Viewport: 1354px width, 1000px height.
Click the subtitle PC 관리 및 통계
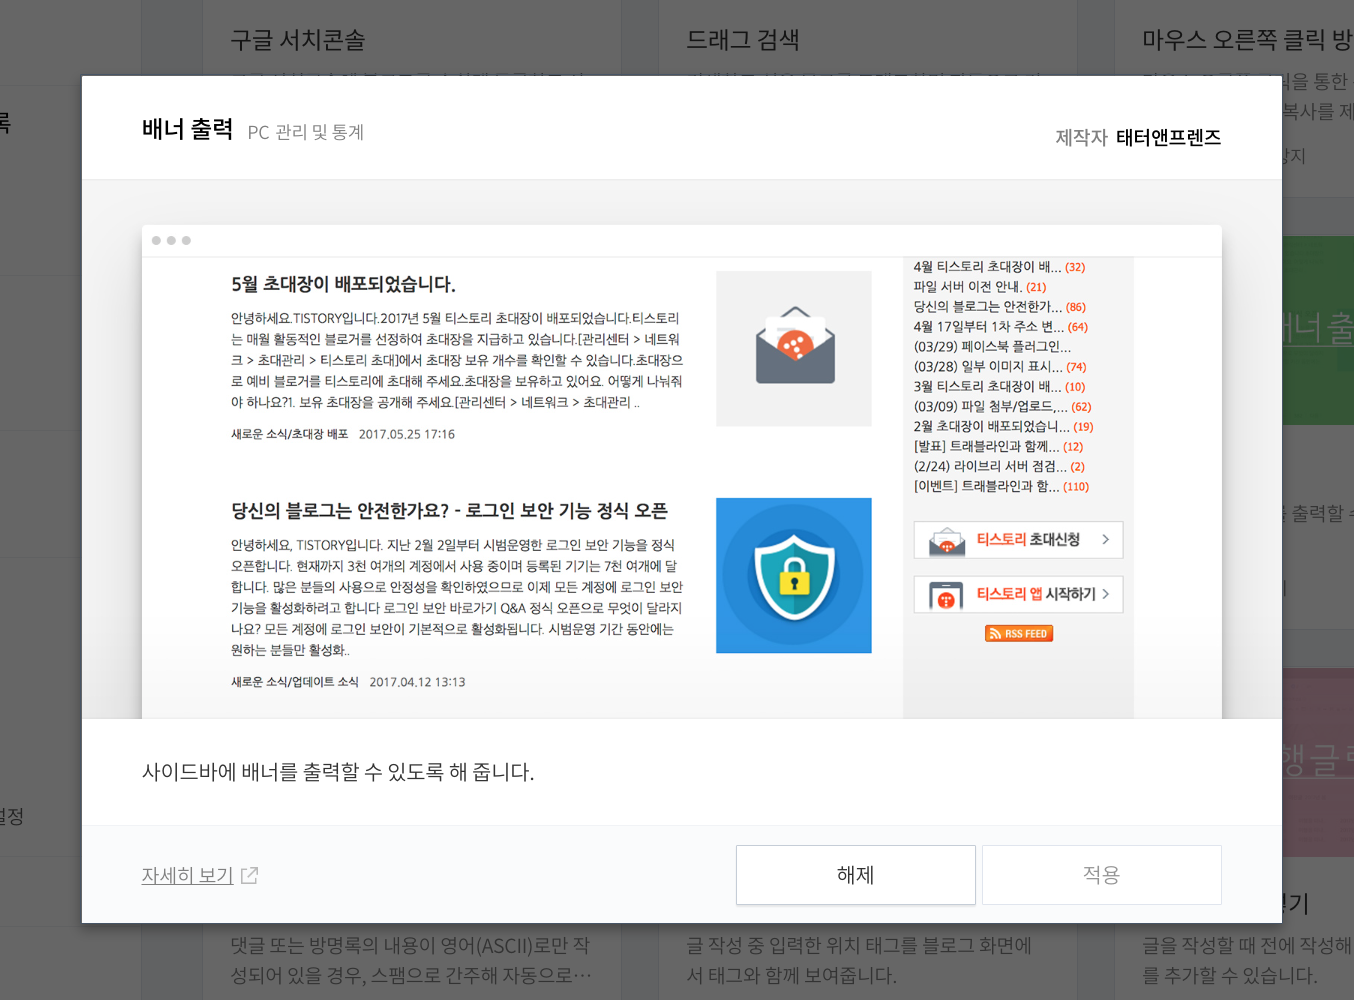click(x=306, y=132)
